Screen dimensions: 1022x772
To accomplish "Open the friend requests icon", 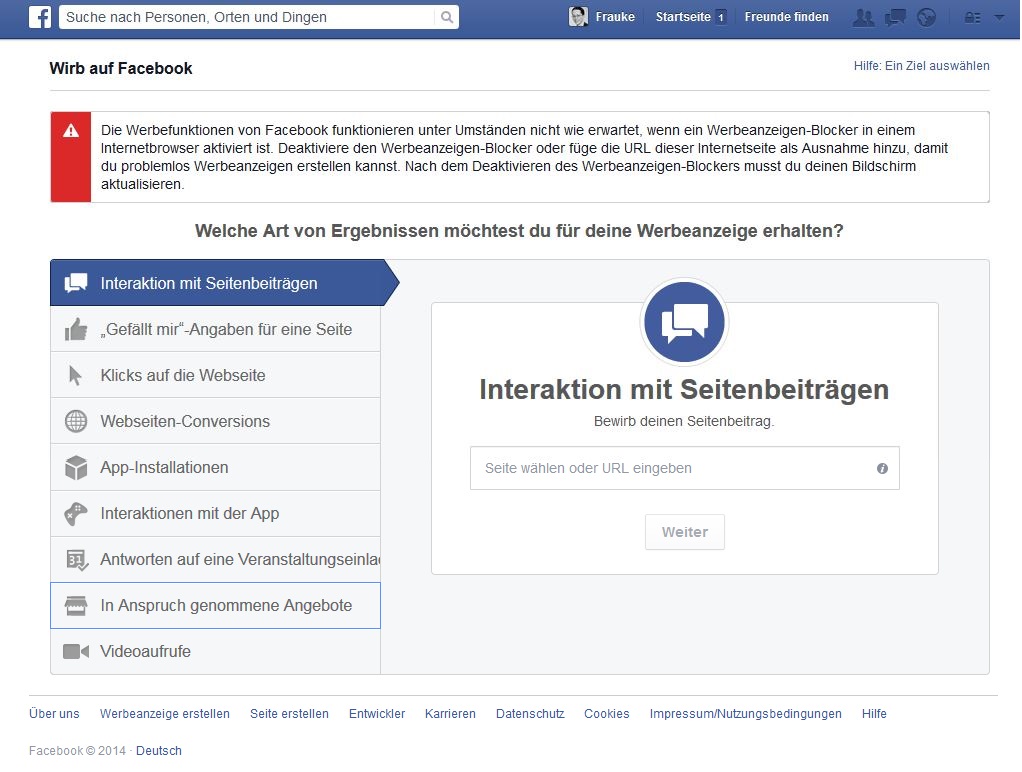I will tap(864, 18).
